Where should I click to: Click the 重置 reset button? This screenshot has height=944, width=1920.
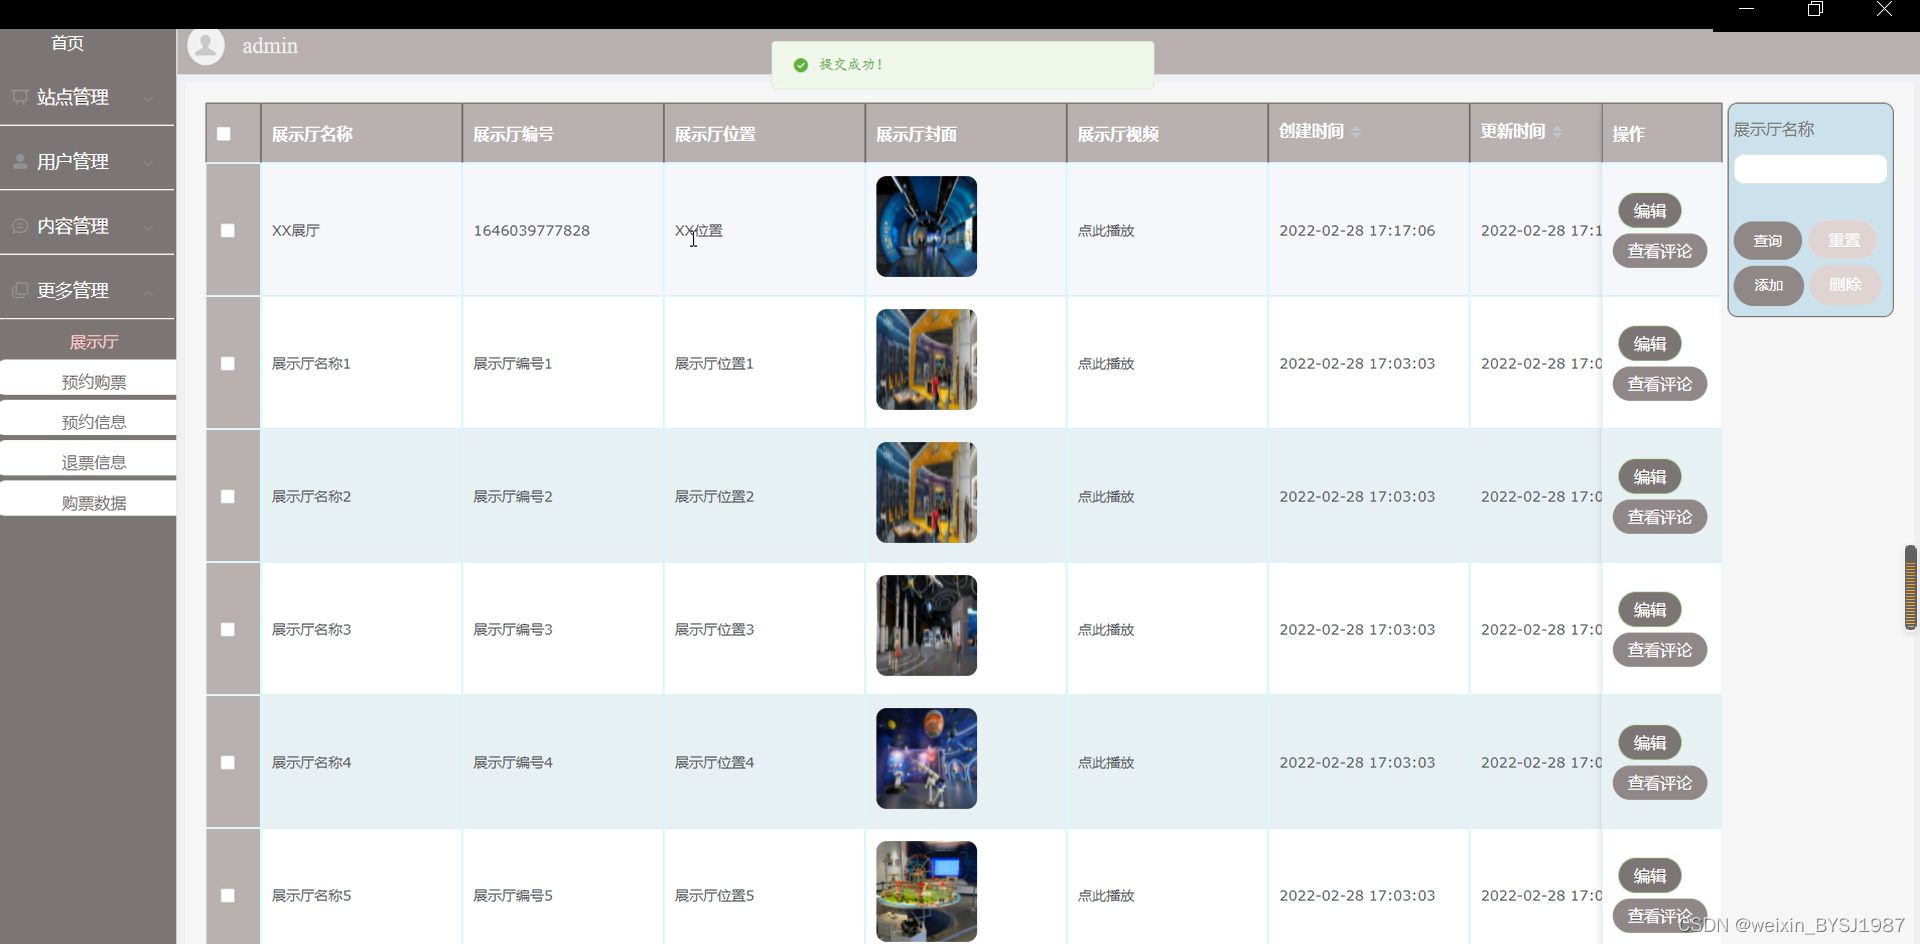[1844, 241]
